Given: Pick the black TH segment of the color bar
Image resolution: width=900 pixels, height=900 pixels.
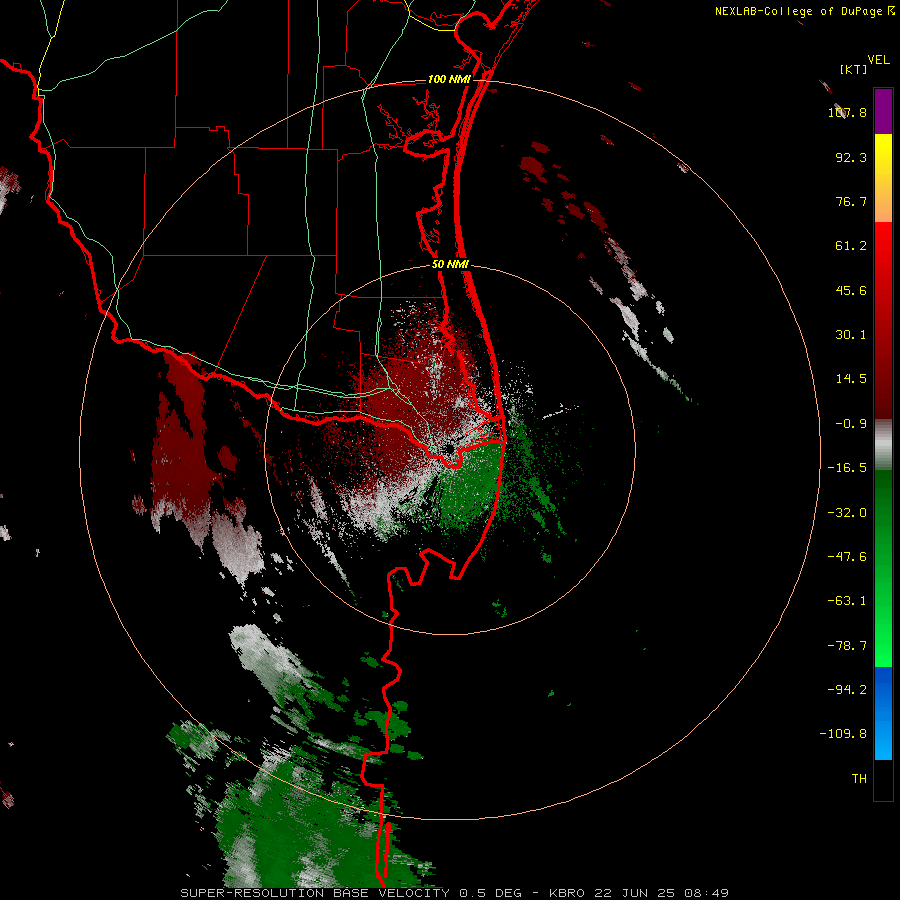Looking at the screenshot, I should (883, 779).
